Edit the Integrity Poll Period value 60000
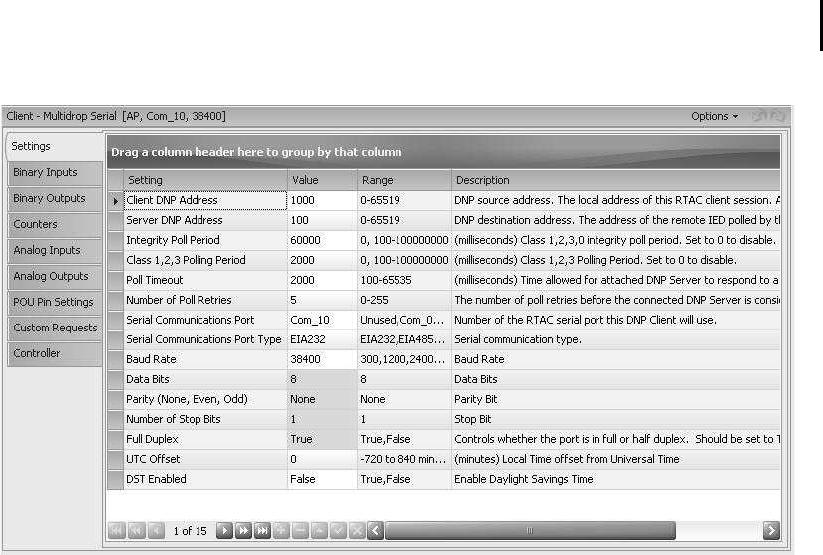Viewport: 823px width, 555px height. click(322, 240)
